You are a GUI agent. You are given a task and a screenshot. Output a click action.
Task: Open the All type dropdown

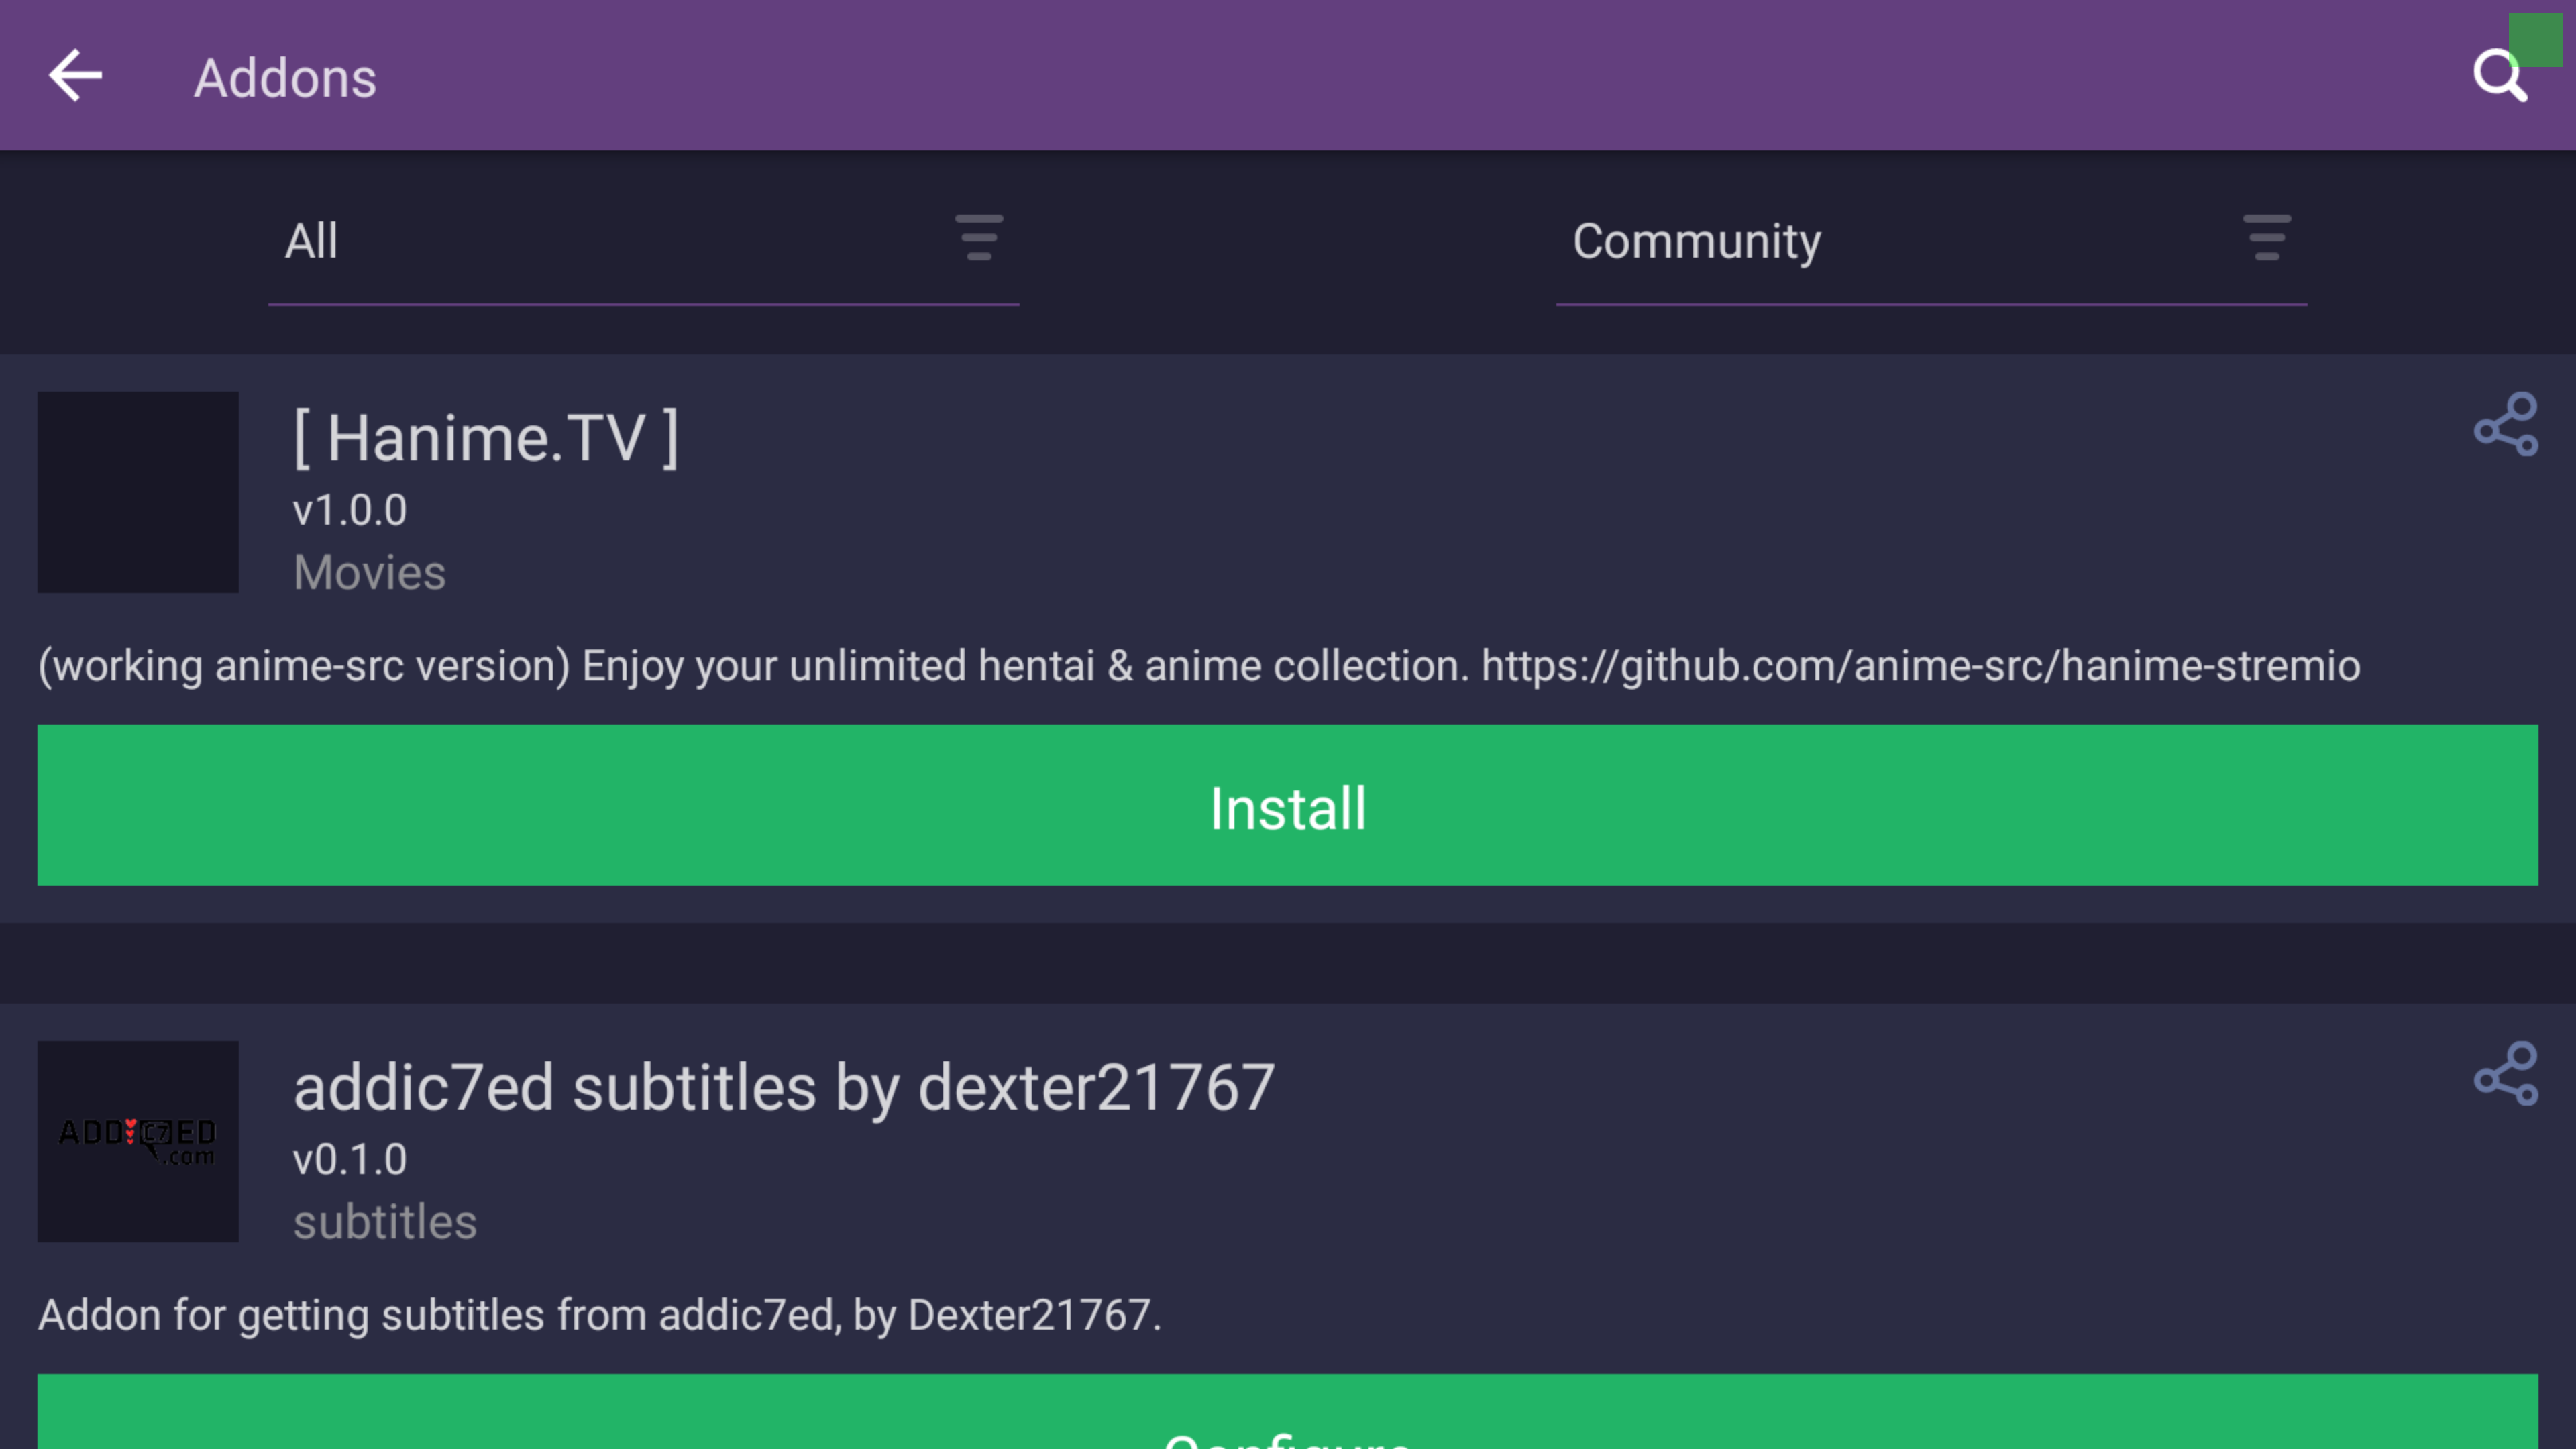tap(642, 241)
